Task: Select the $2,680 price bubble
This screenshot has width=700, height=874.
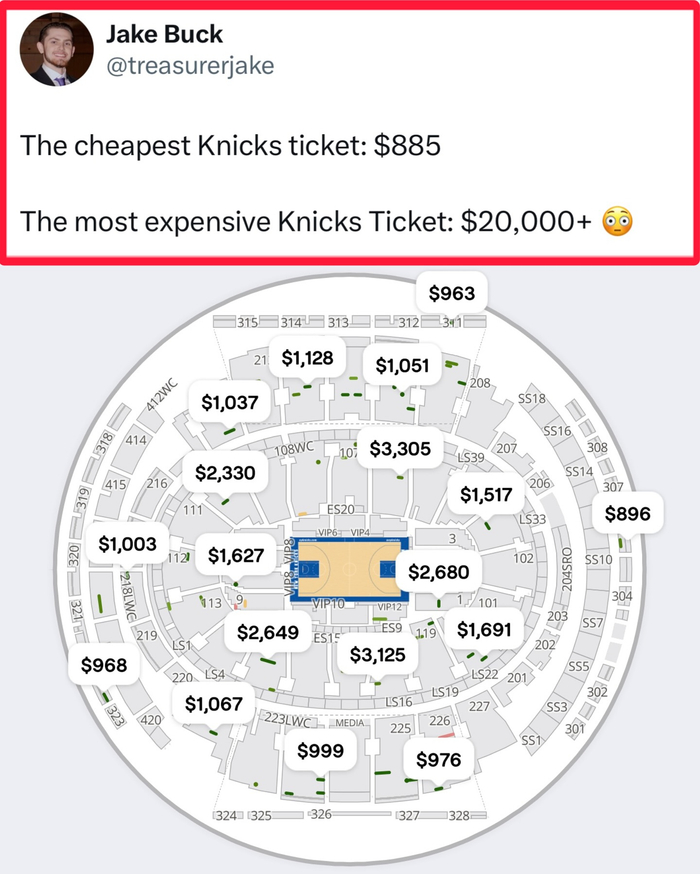Action: (x=440, y=571)
